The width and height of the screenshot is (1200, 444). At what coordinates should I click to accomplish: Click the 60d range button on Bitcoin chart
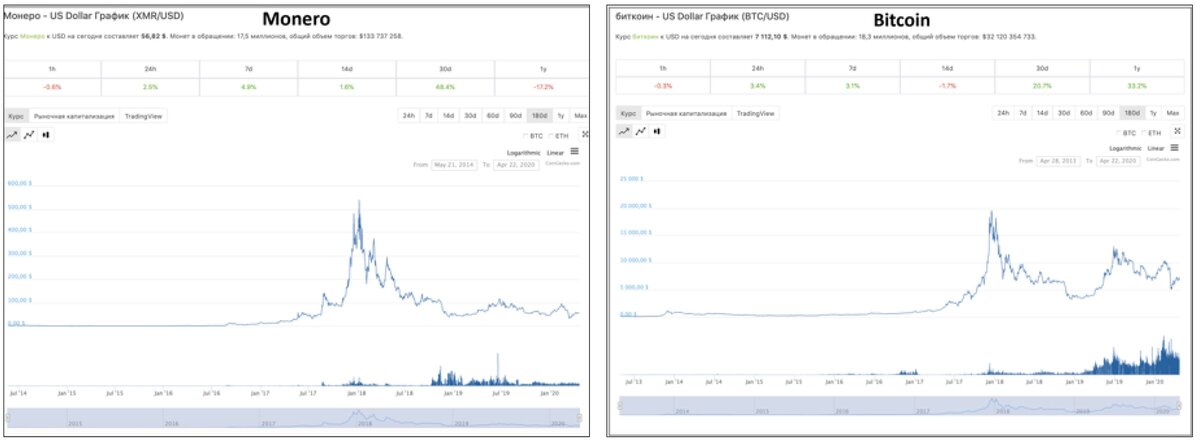pos(1086,113)
